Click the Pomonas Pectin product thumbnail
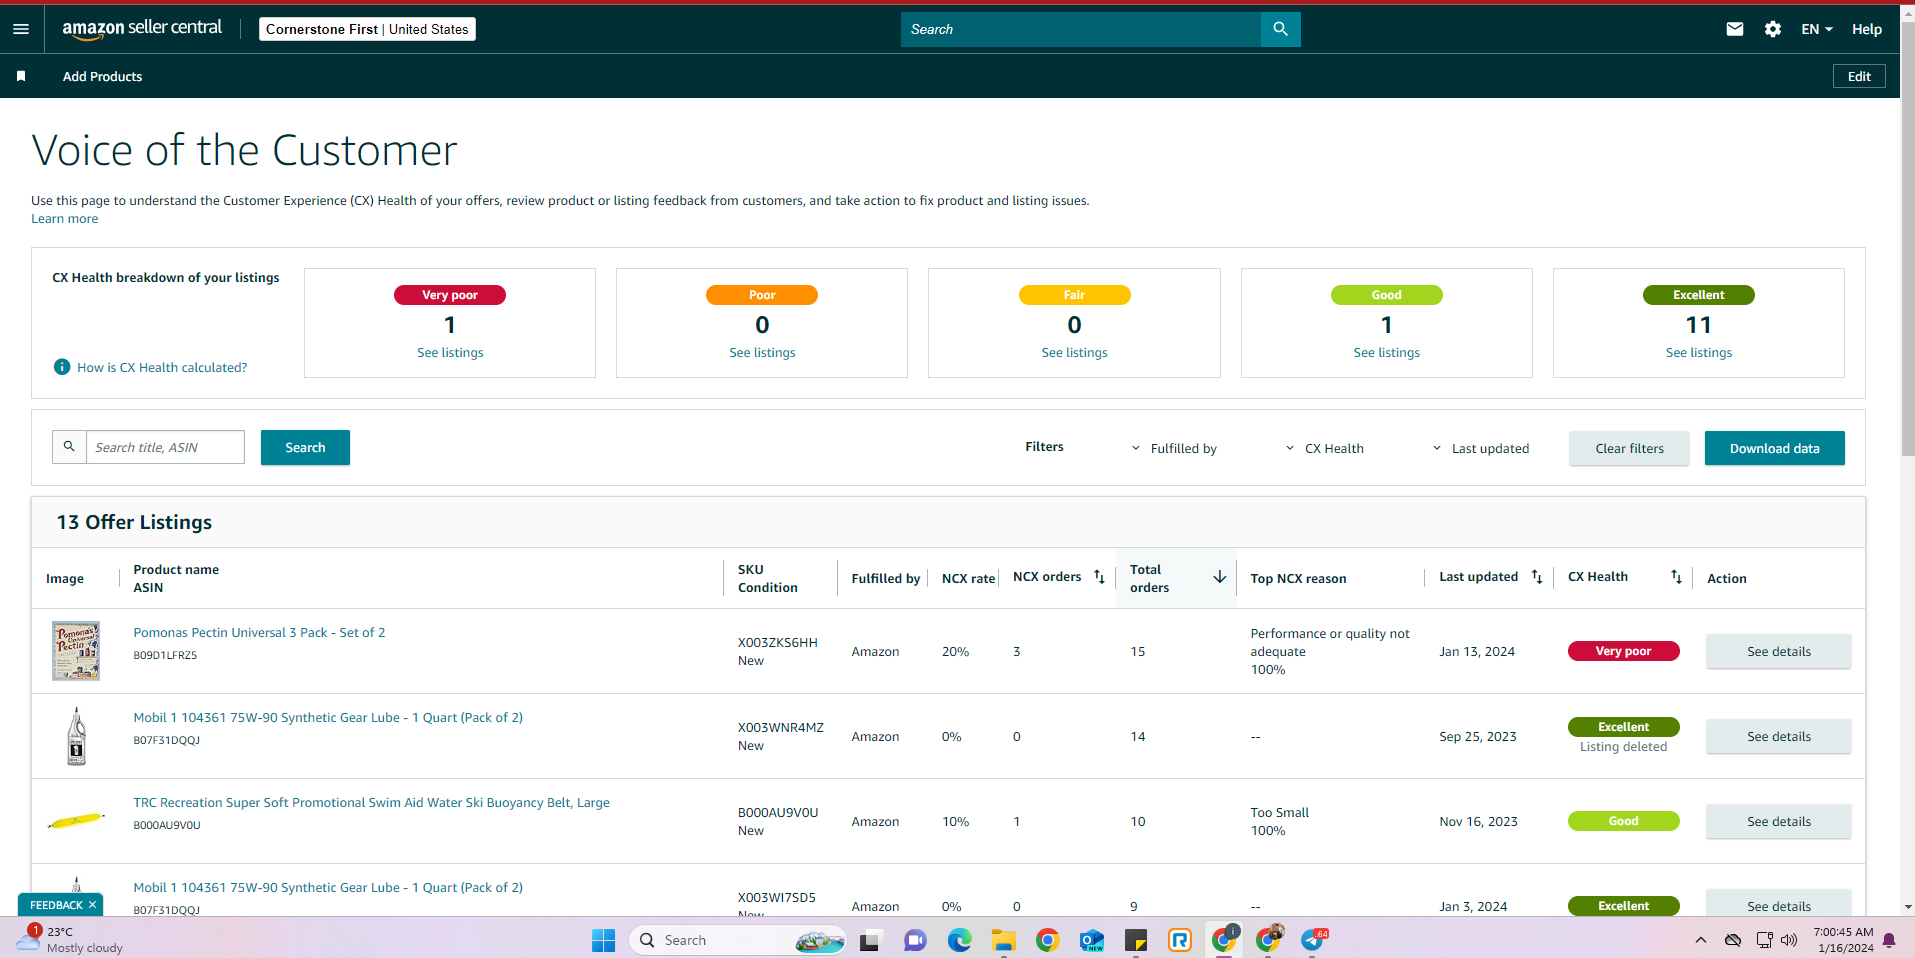Image resolution: width=1915 pixels, height=958 pixels. coord(76,651)
